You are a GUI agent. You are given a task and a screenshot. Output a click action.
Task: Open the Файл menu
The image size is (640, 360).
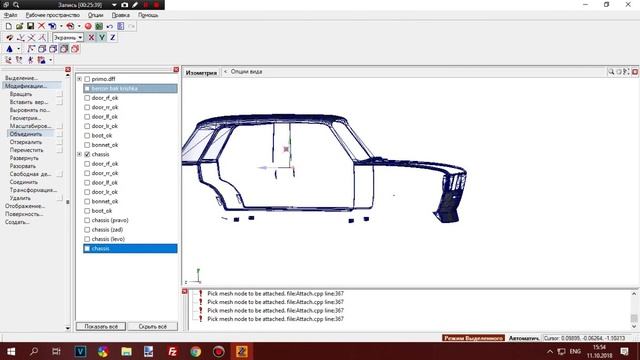click(11, 15)
